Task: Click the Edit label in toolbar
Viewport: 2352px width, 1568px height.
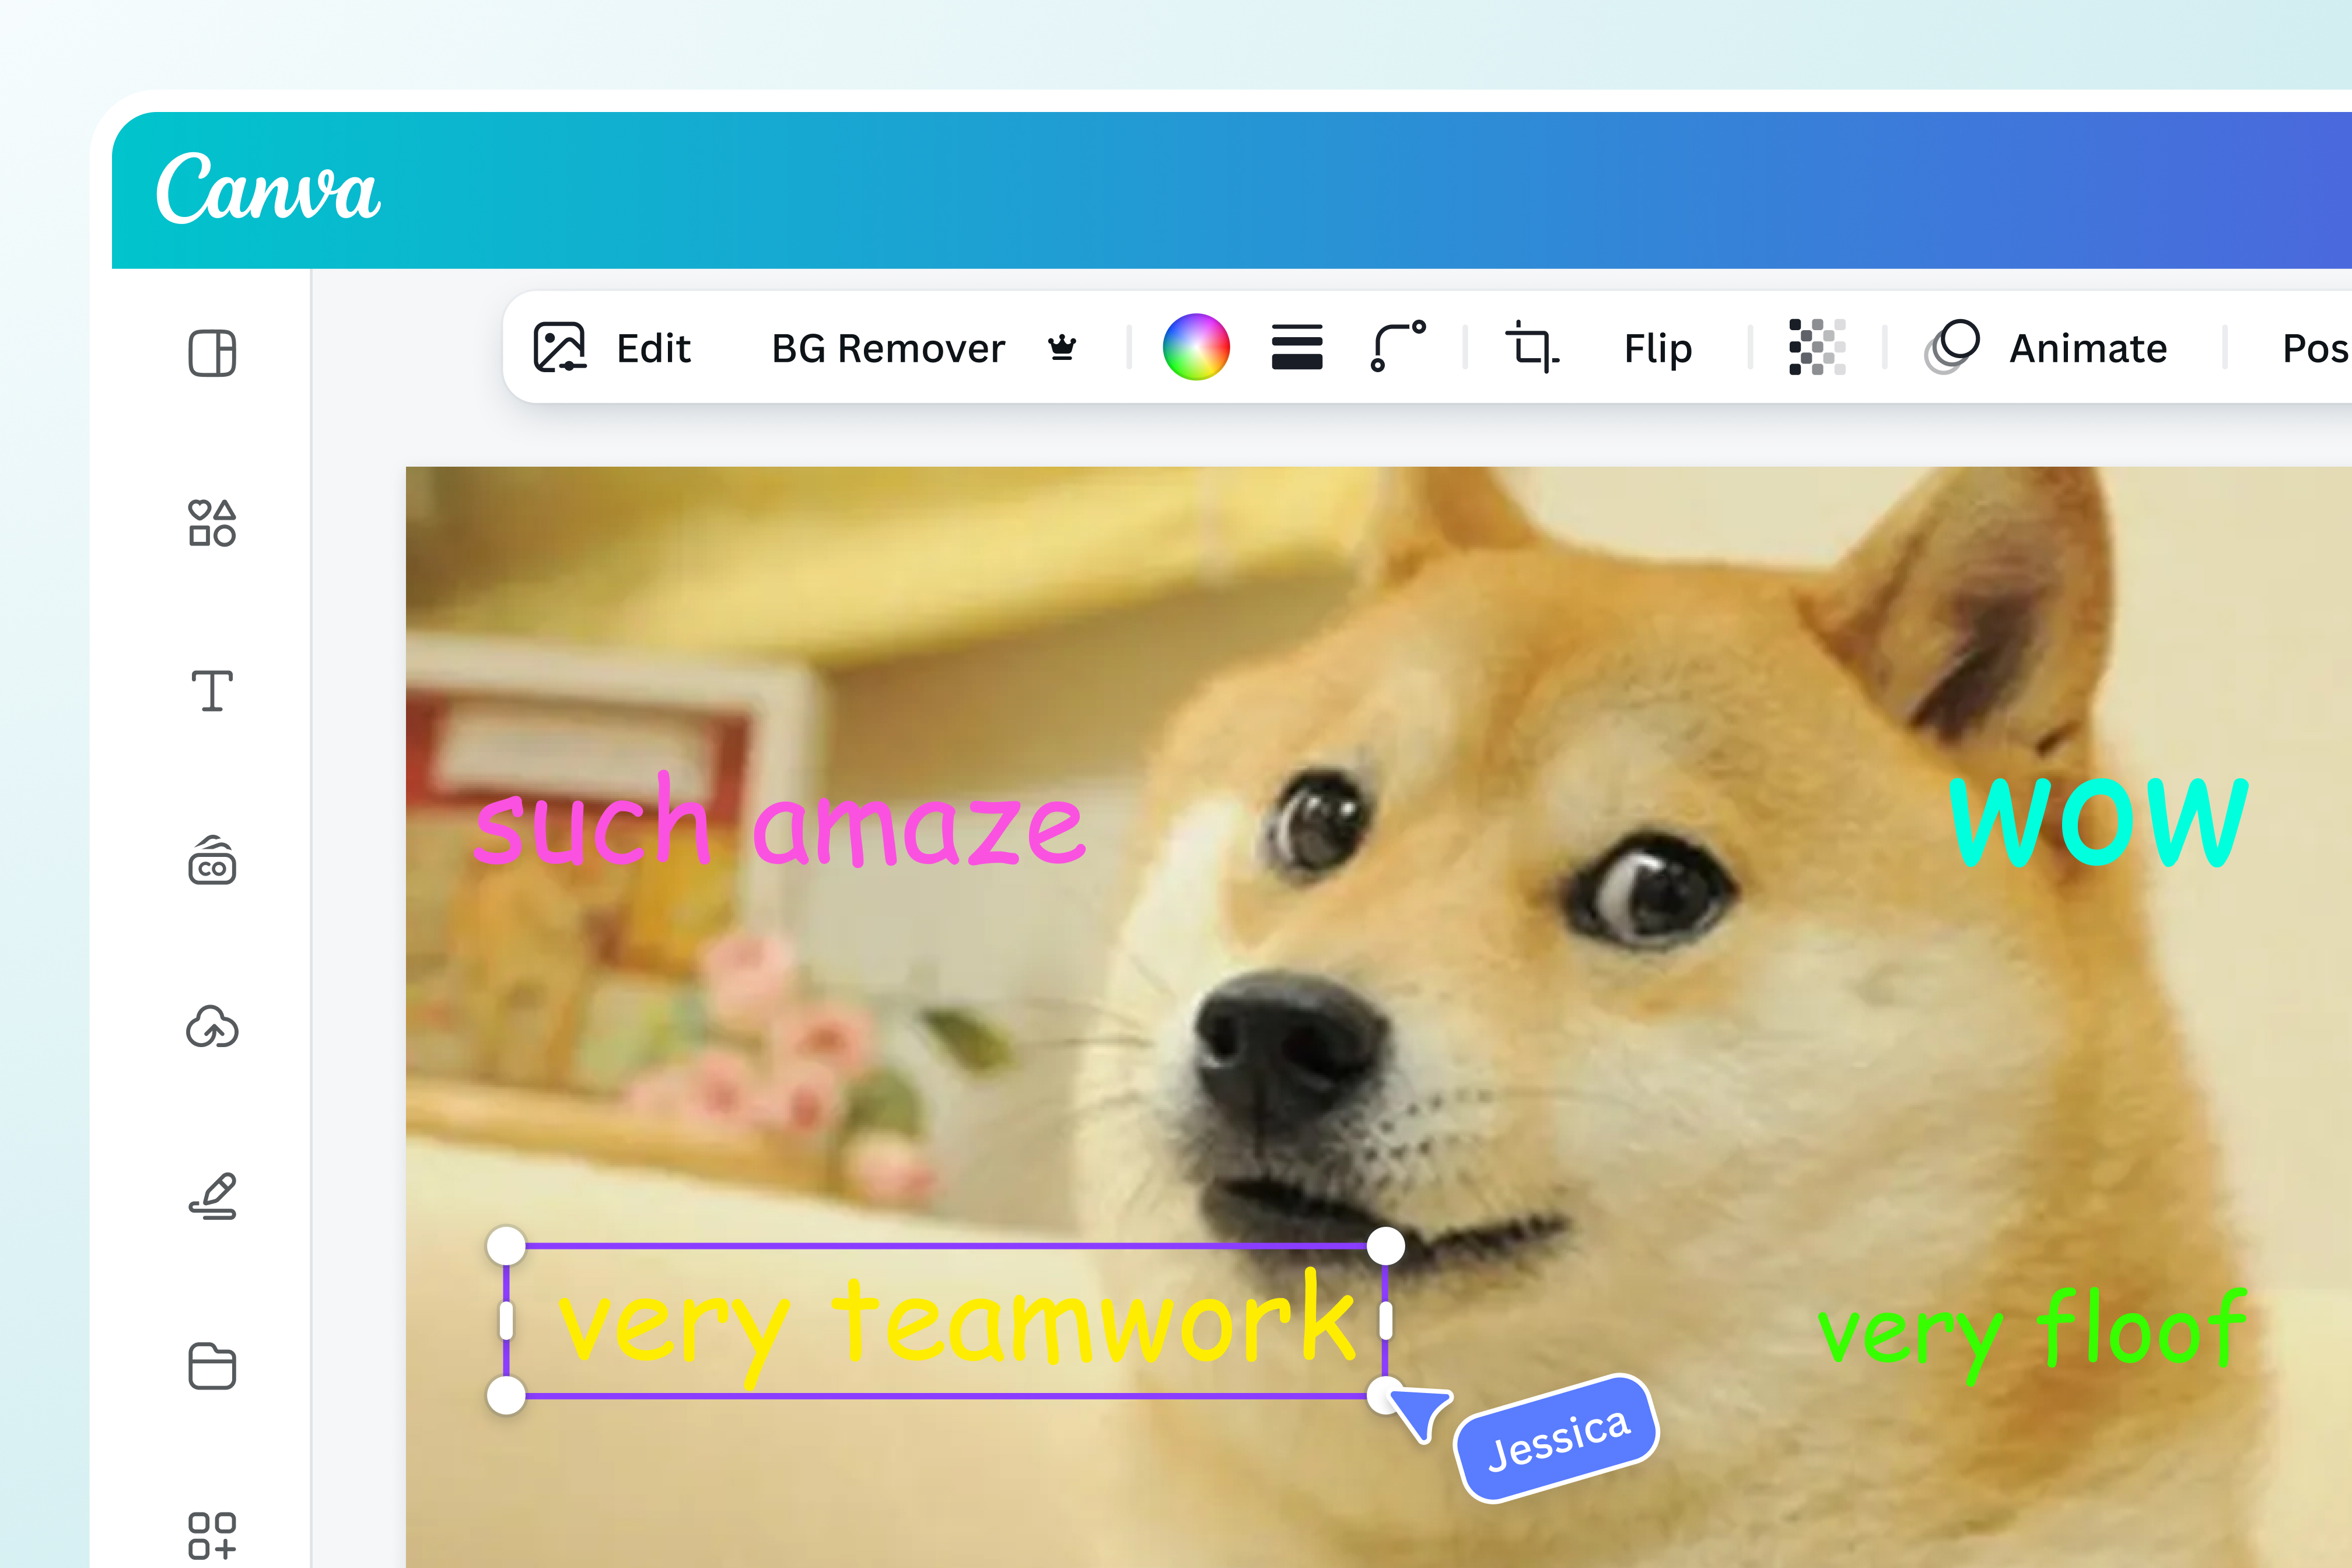Action: 653,348
